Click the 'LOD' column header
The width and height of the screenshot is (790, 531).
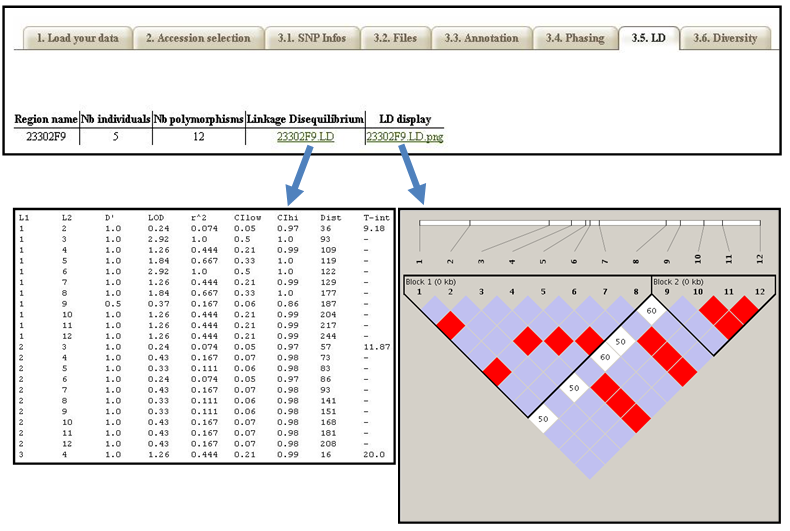pos(156,218)
